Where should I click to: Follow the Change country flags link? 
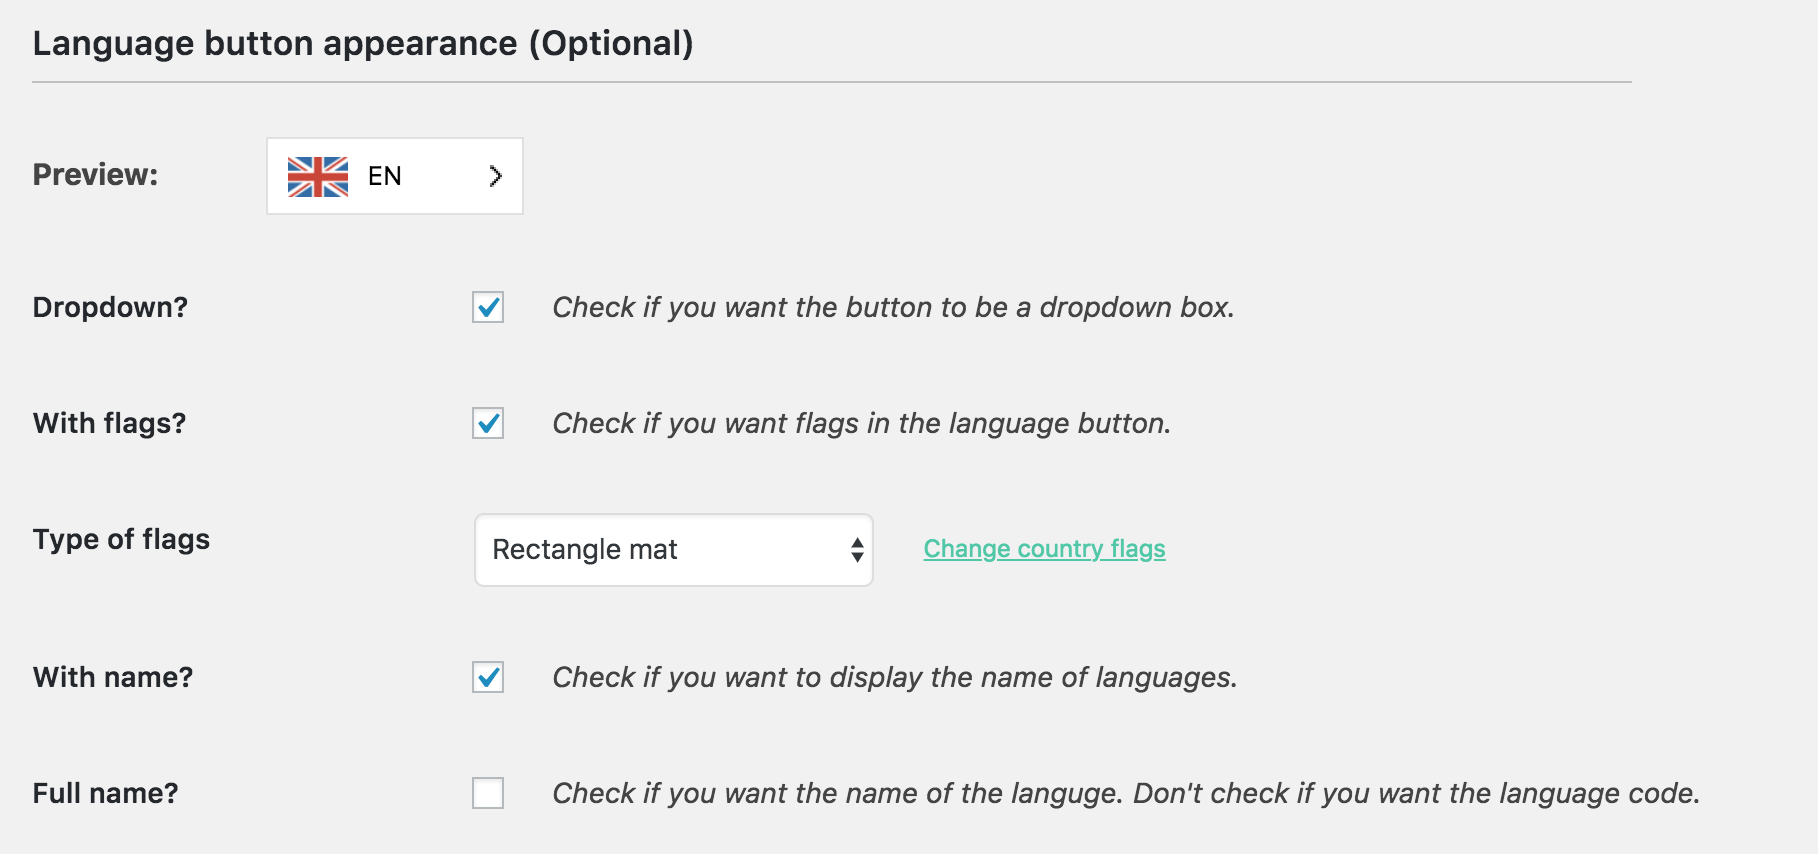tap(1044, 549)
